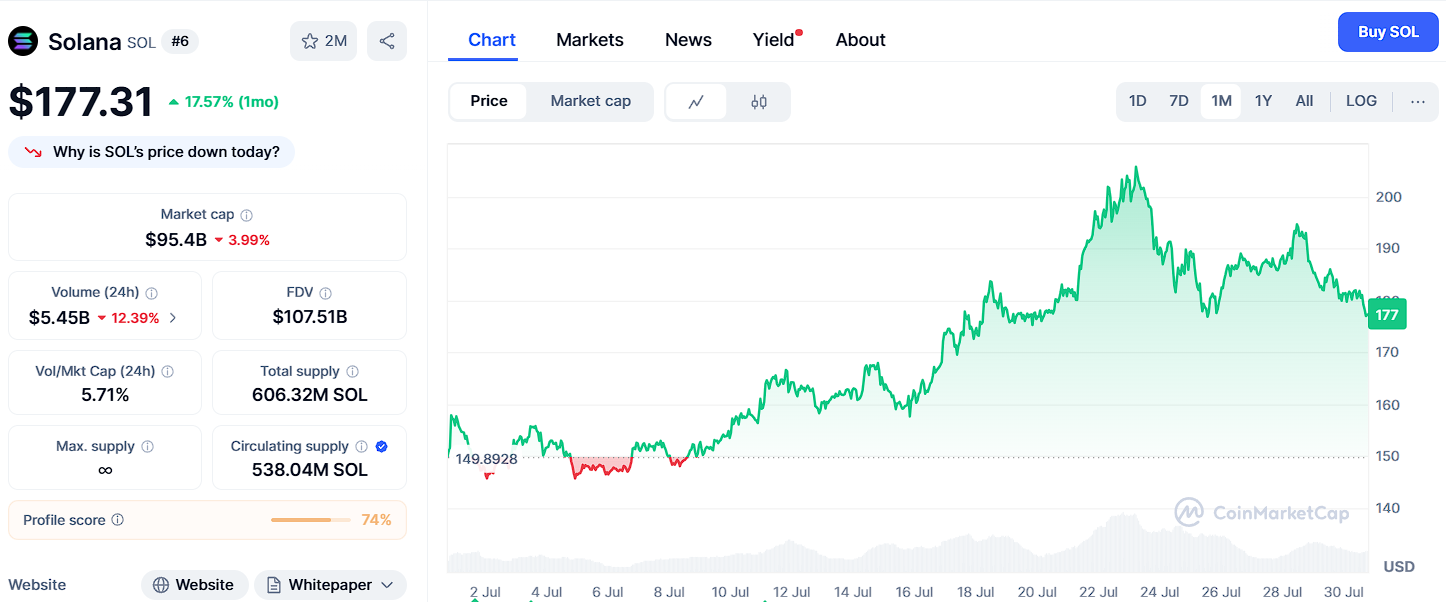Screen dimensions: 1446x602
Task: Click Profile score info icon
Action: point(118,520)
